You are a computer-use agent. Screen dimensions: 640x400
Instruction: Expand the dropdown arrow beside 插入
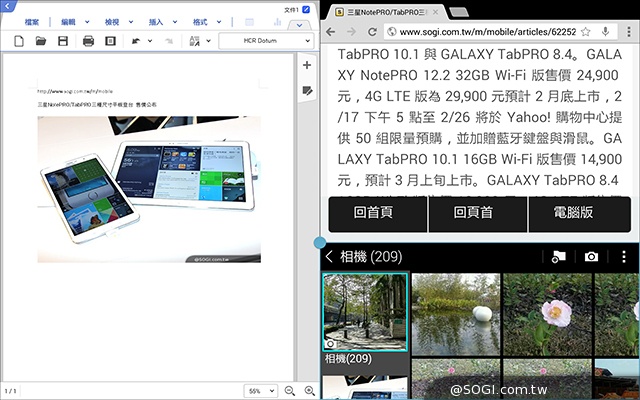pos(175,22)
